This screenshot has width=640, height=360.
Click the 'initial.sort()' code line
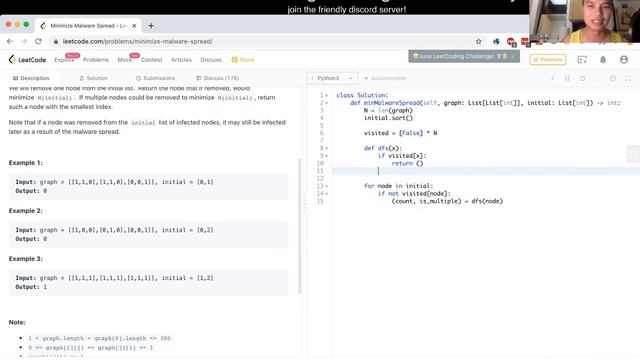pyautogui.click(x=388, y=118)
